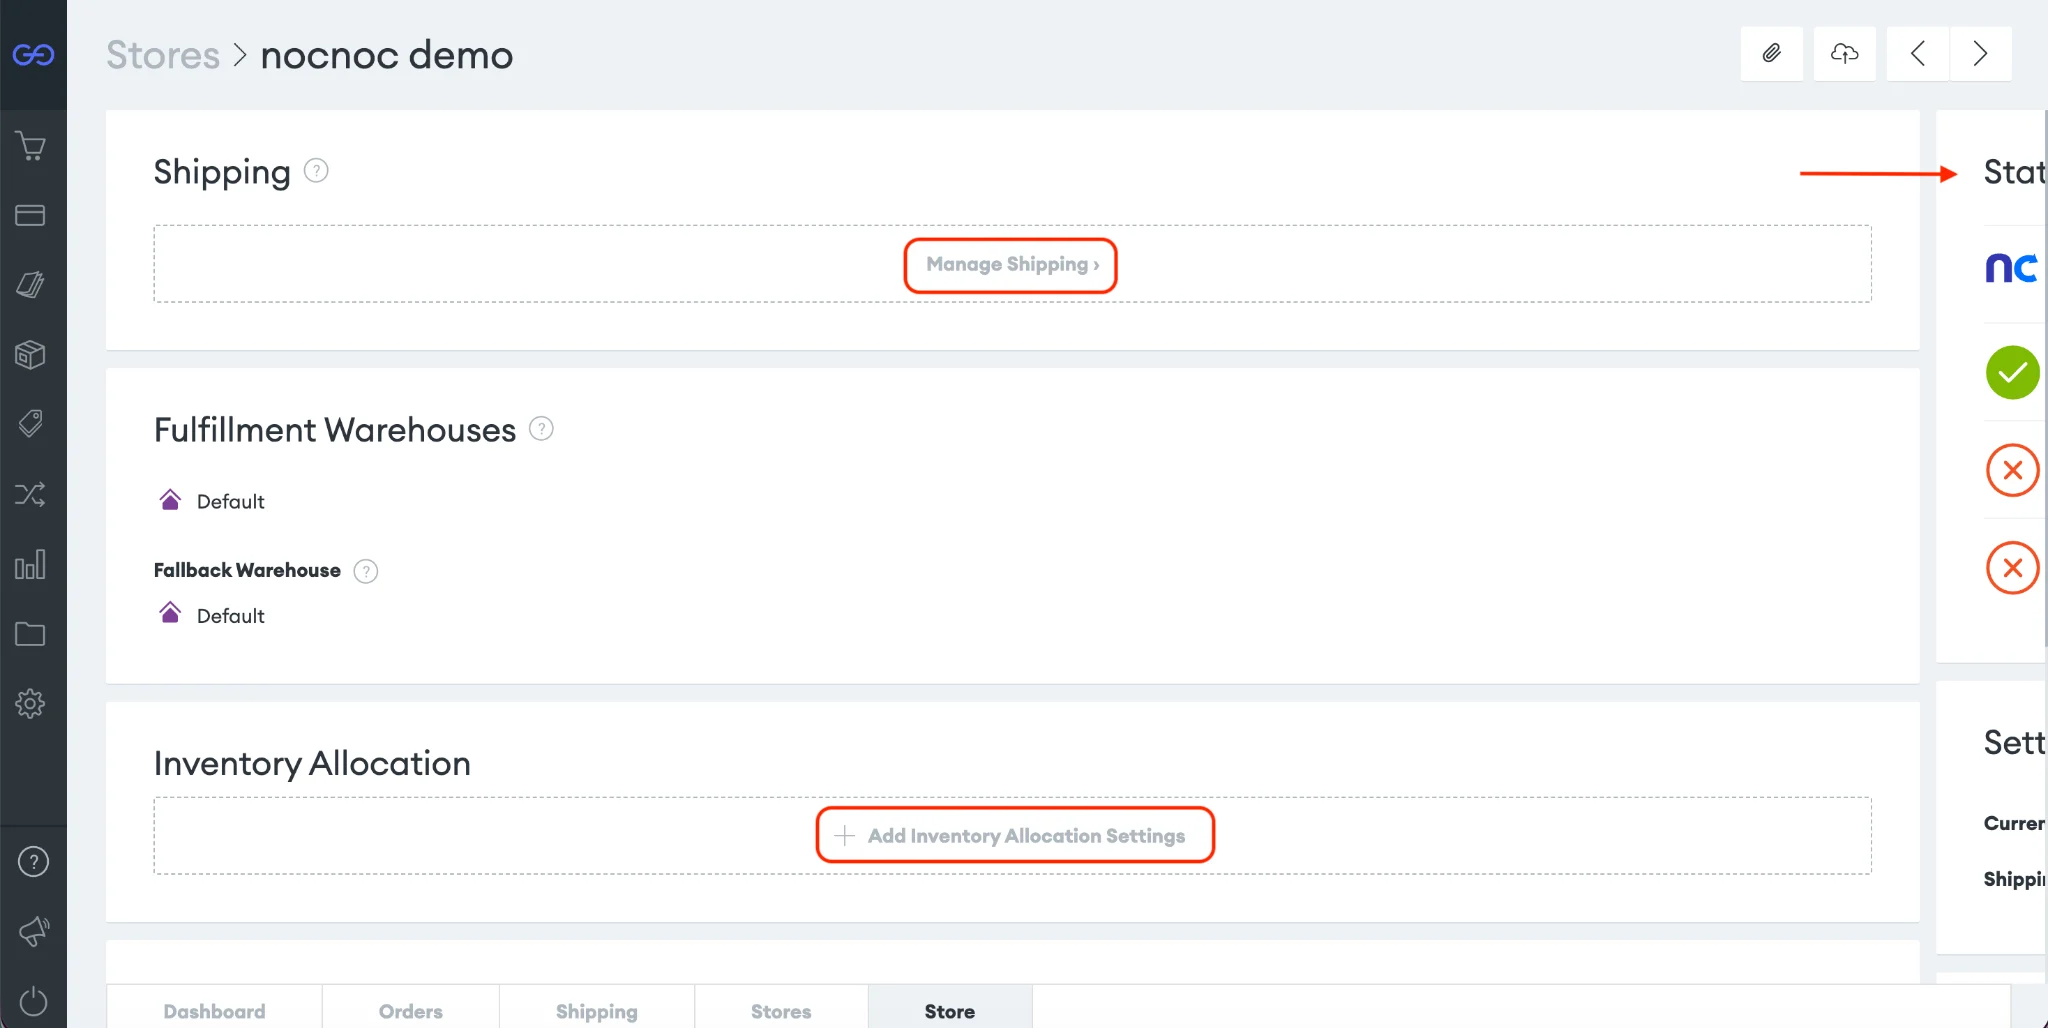Click the cloud upload button

1845,53
